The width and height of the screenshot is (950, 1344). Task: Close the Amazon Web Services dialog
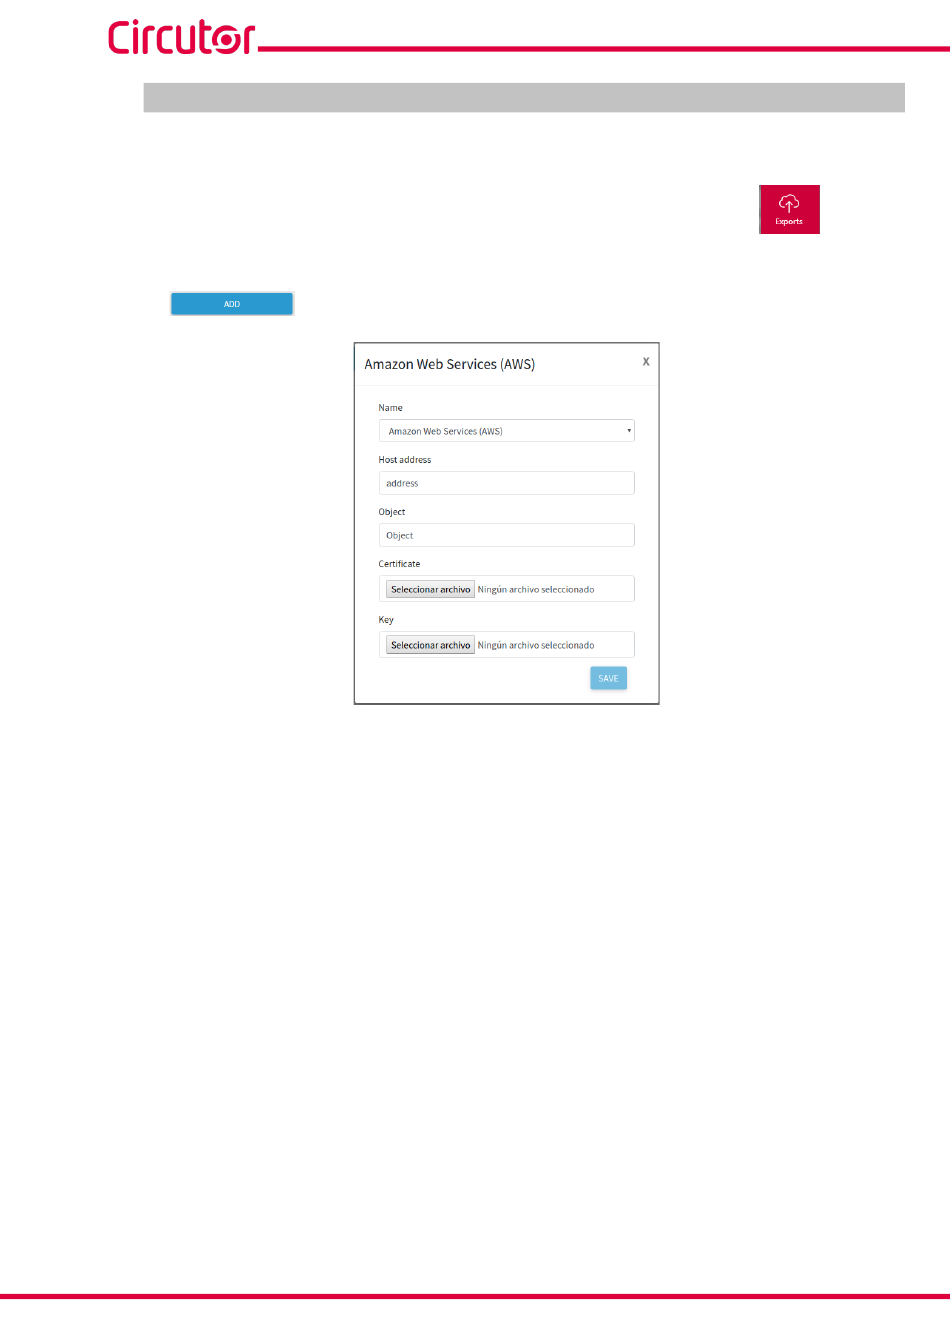[x=646, y=361]
